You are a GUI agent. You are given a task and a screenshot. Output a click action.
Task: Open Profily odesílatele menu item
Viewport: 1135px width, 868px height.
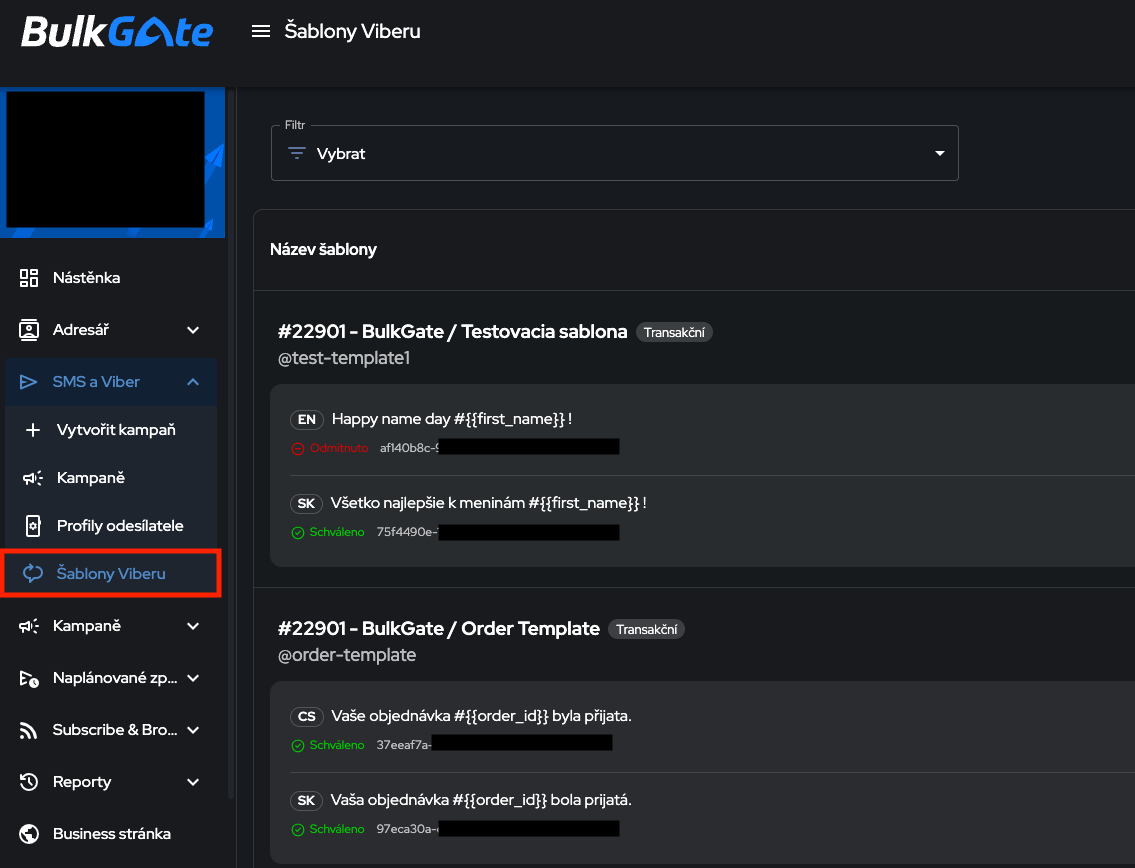tap(111, 526)
